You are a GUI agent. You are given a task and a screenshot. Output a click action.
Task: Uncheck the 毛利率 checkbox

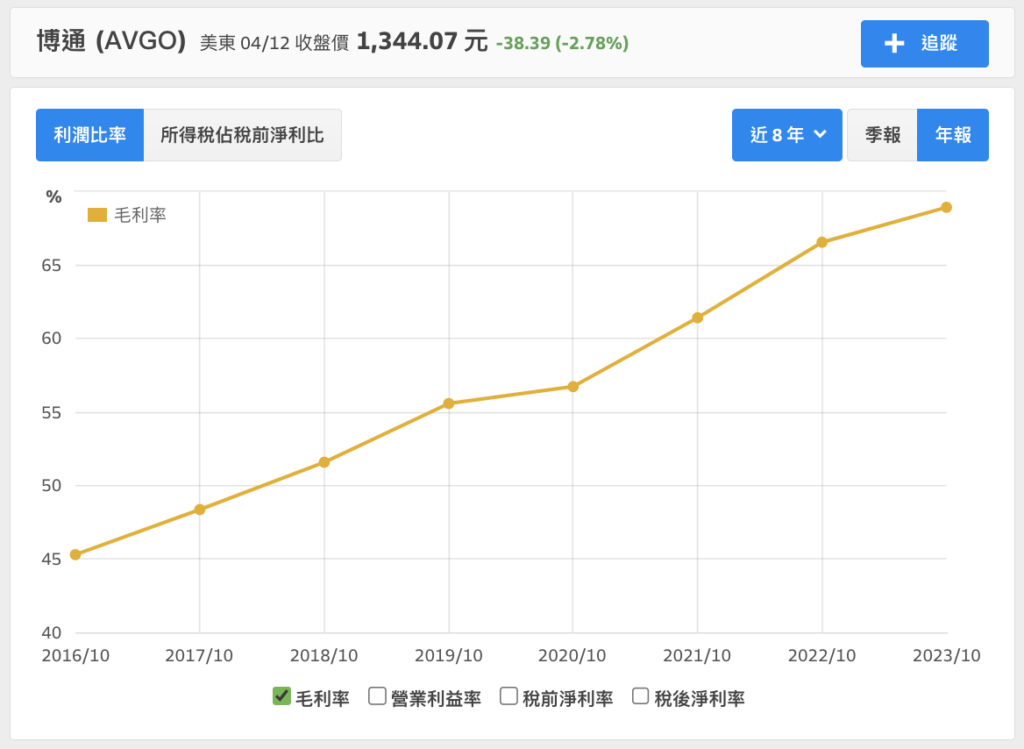click(x=281, y=696)
